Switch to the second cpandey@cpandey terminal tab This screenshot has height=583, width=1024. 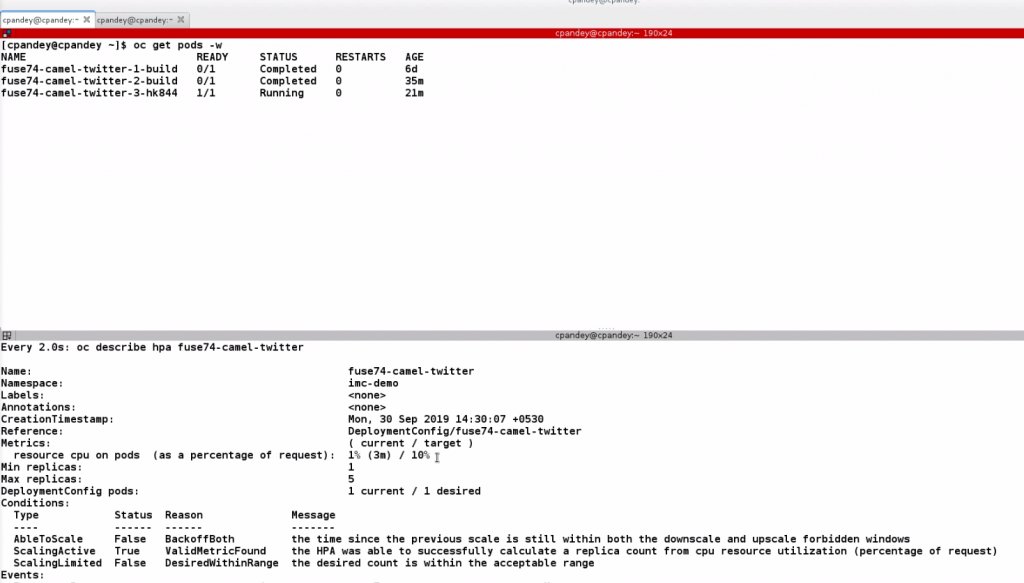point(136,20)
